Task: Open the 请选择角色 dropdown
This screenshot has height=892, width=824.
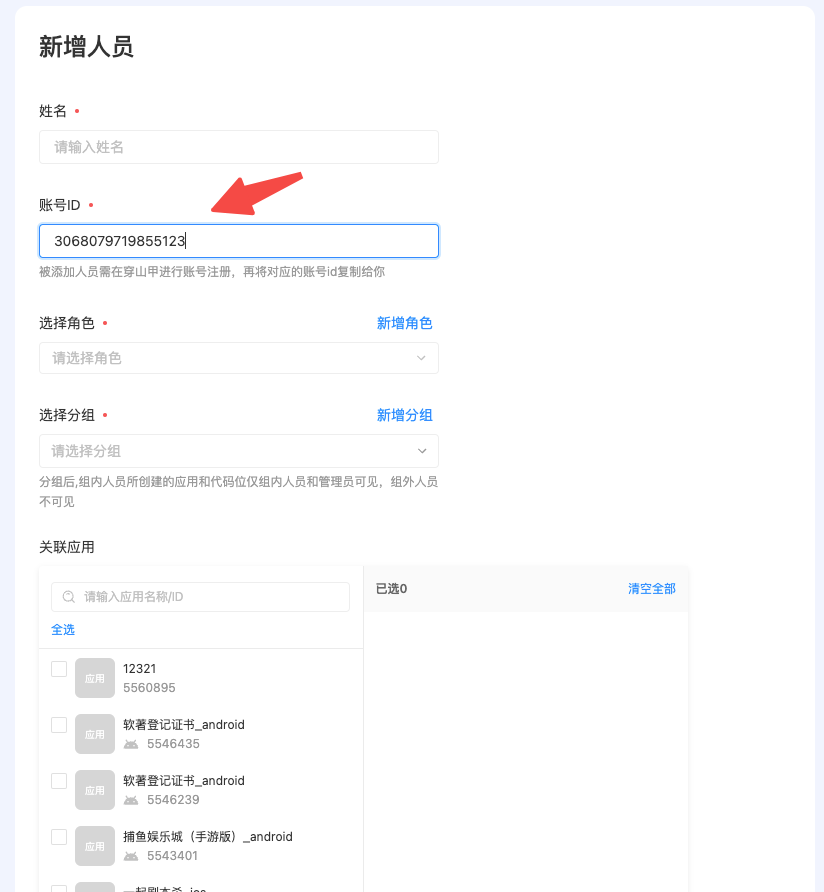Action: click(x=239, y=358)
